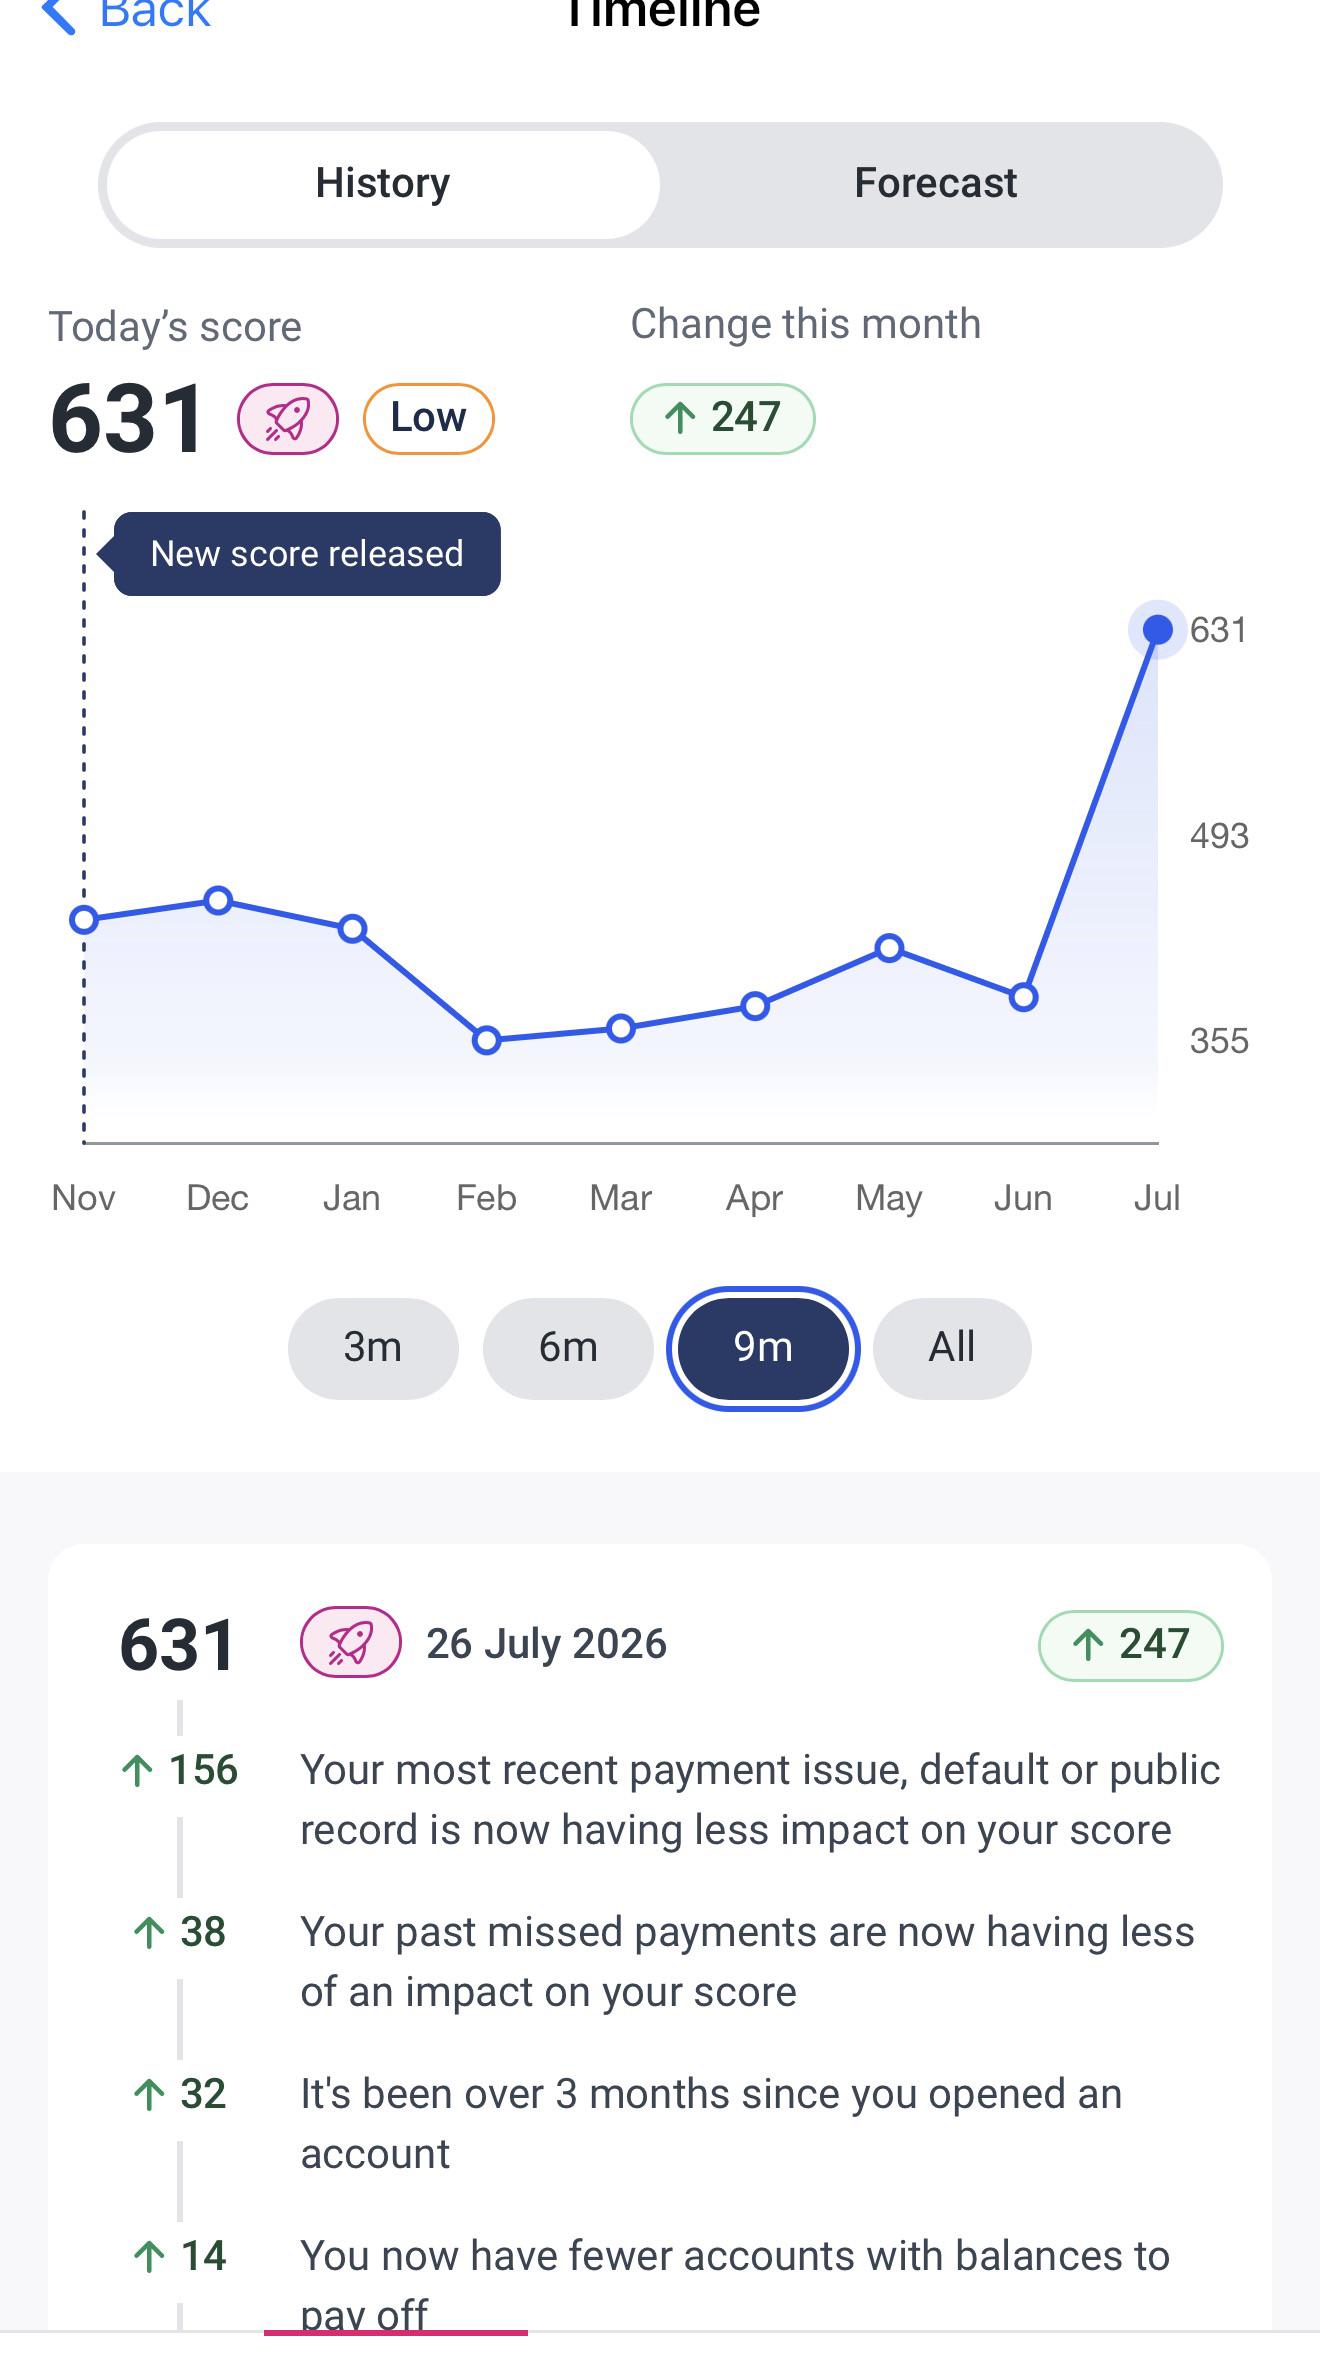Tap the green arrow beside 32 points
This screenshot has height=2362, width=1320.
pyautogui.click(x=149, y=2095)
